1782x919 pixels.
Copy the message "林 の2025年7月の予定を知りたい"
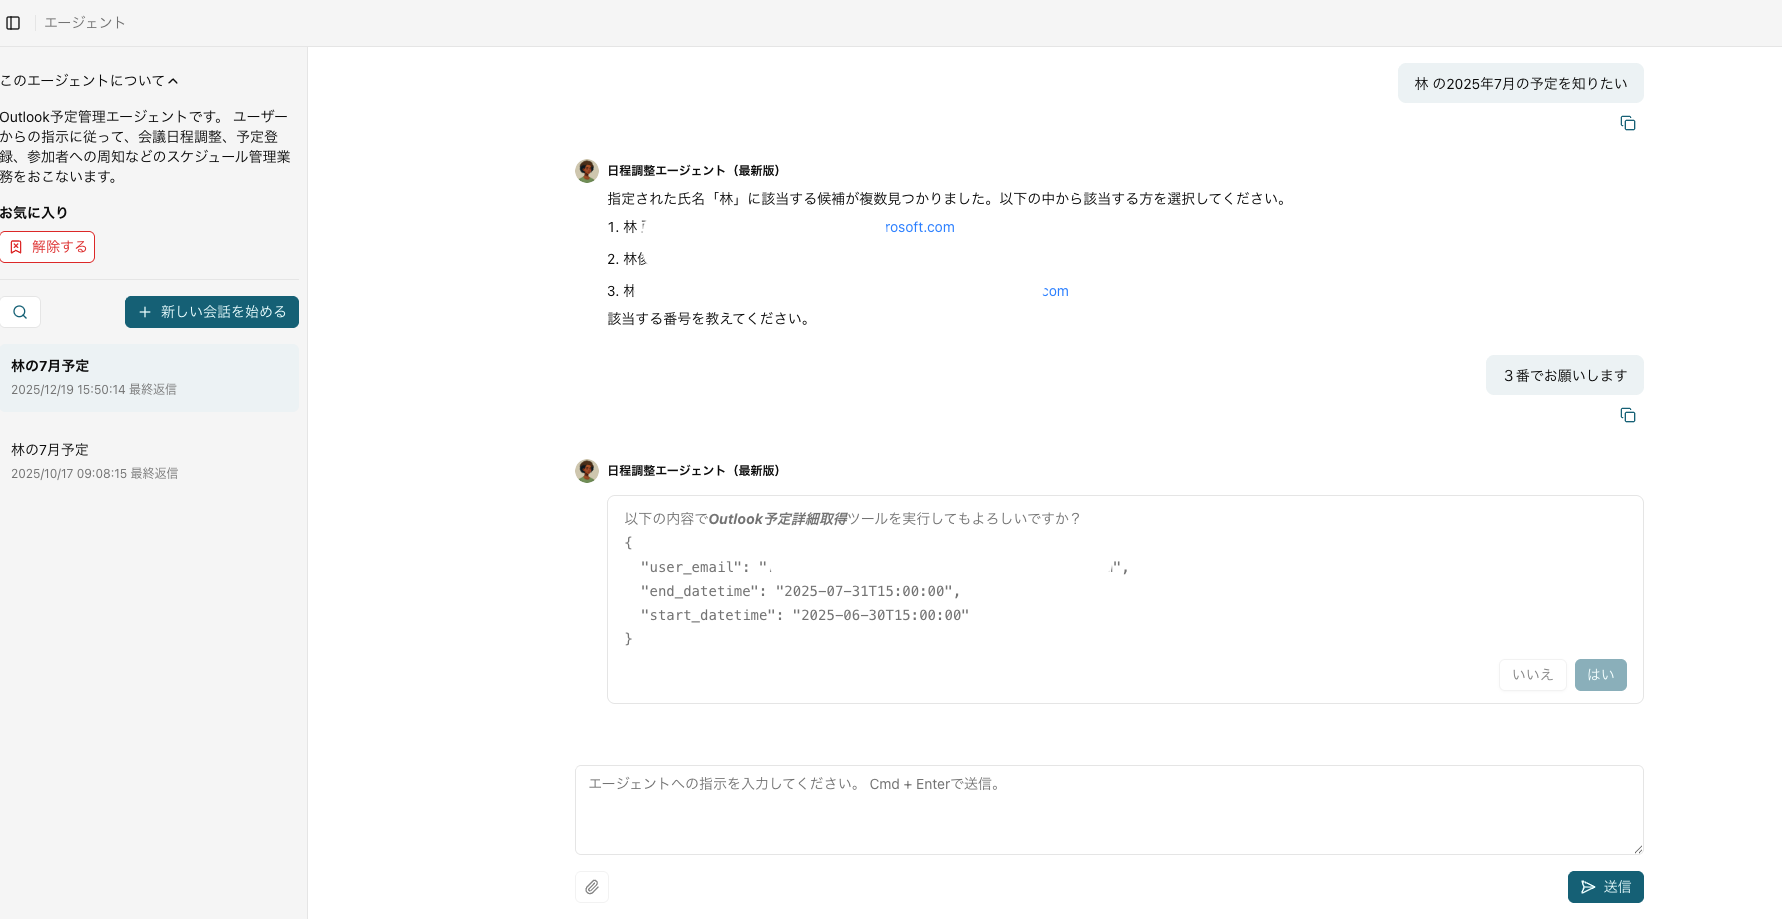[x=1627, y=123]
